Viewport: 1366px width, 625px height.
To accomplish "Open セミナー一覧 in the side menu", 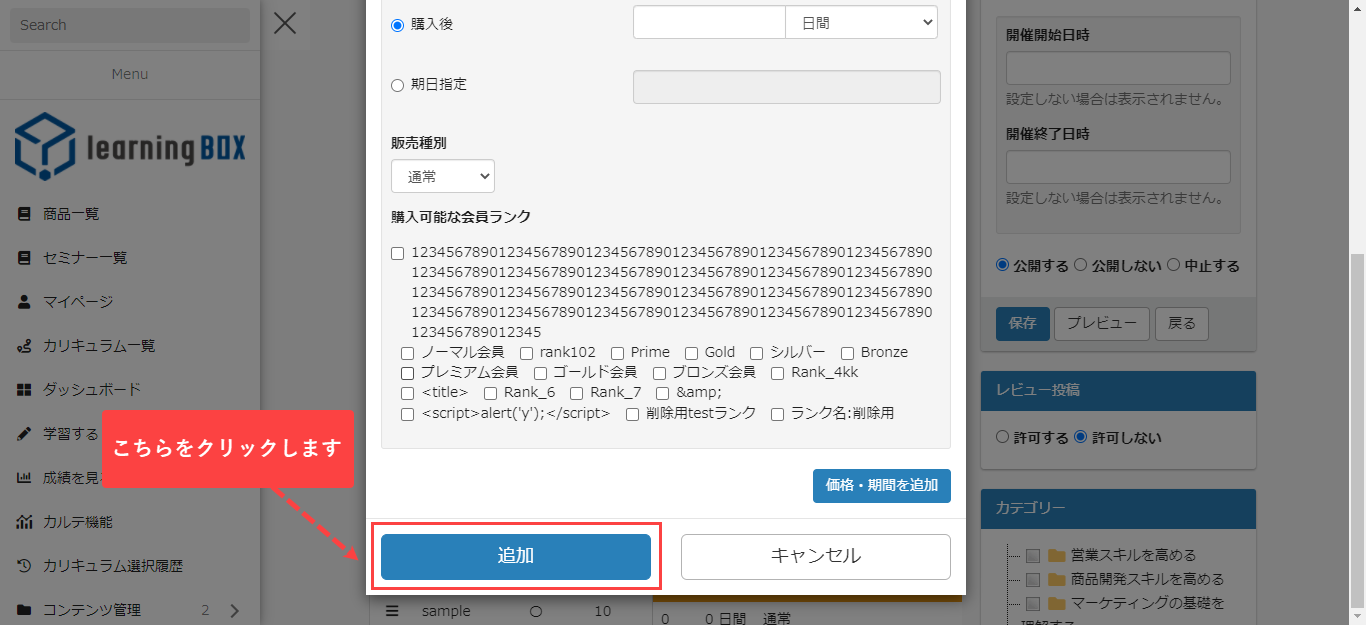I will (x=85, y=258).
